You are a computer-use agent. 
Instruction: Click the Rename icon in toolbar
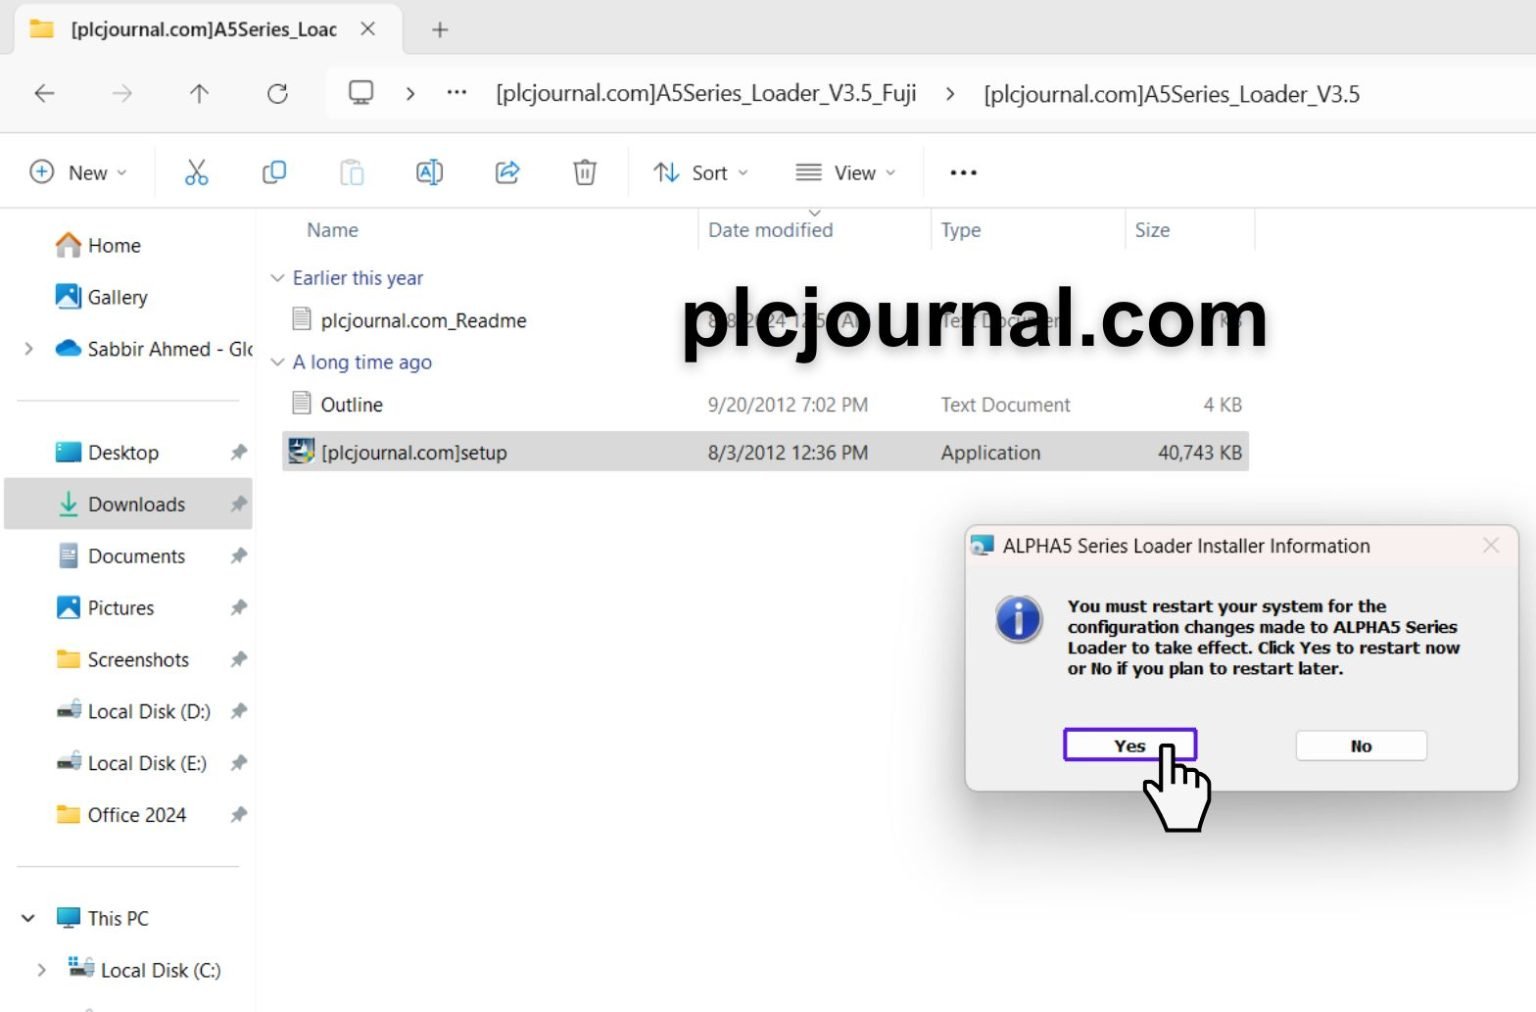pos(429,173)
